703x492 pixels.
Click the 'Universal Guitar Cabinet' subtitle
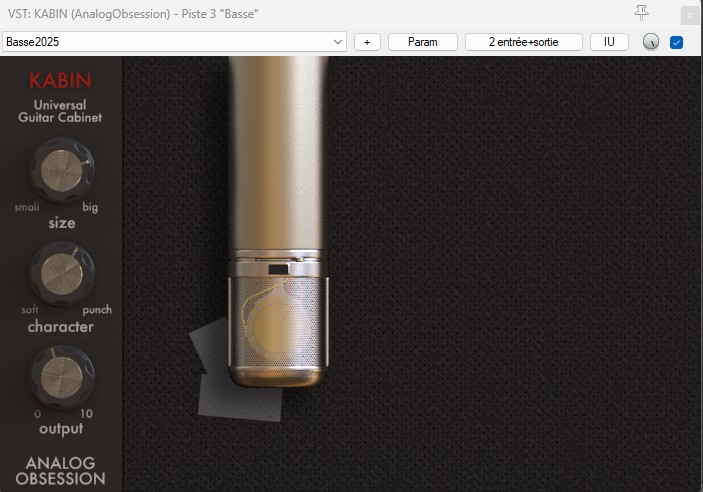[x=60, y=111]
